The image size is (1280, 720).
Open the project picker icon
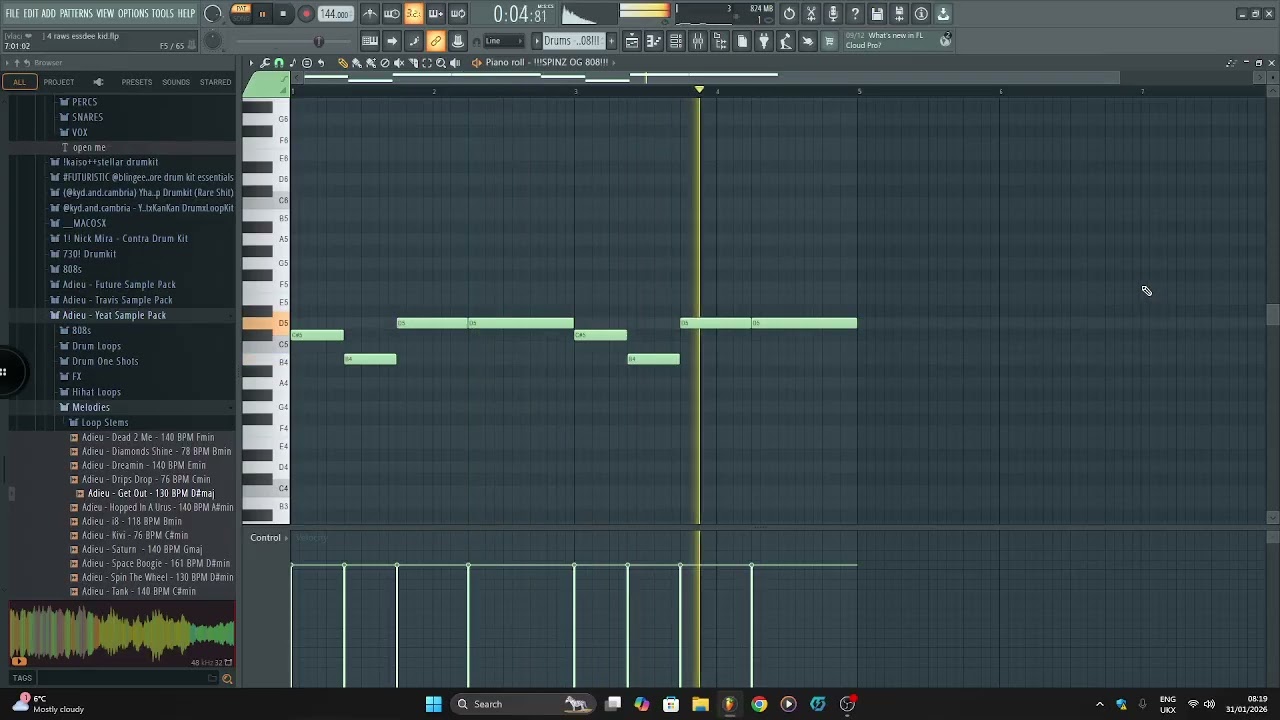[742, 41]
